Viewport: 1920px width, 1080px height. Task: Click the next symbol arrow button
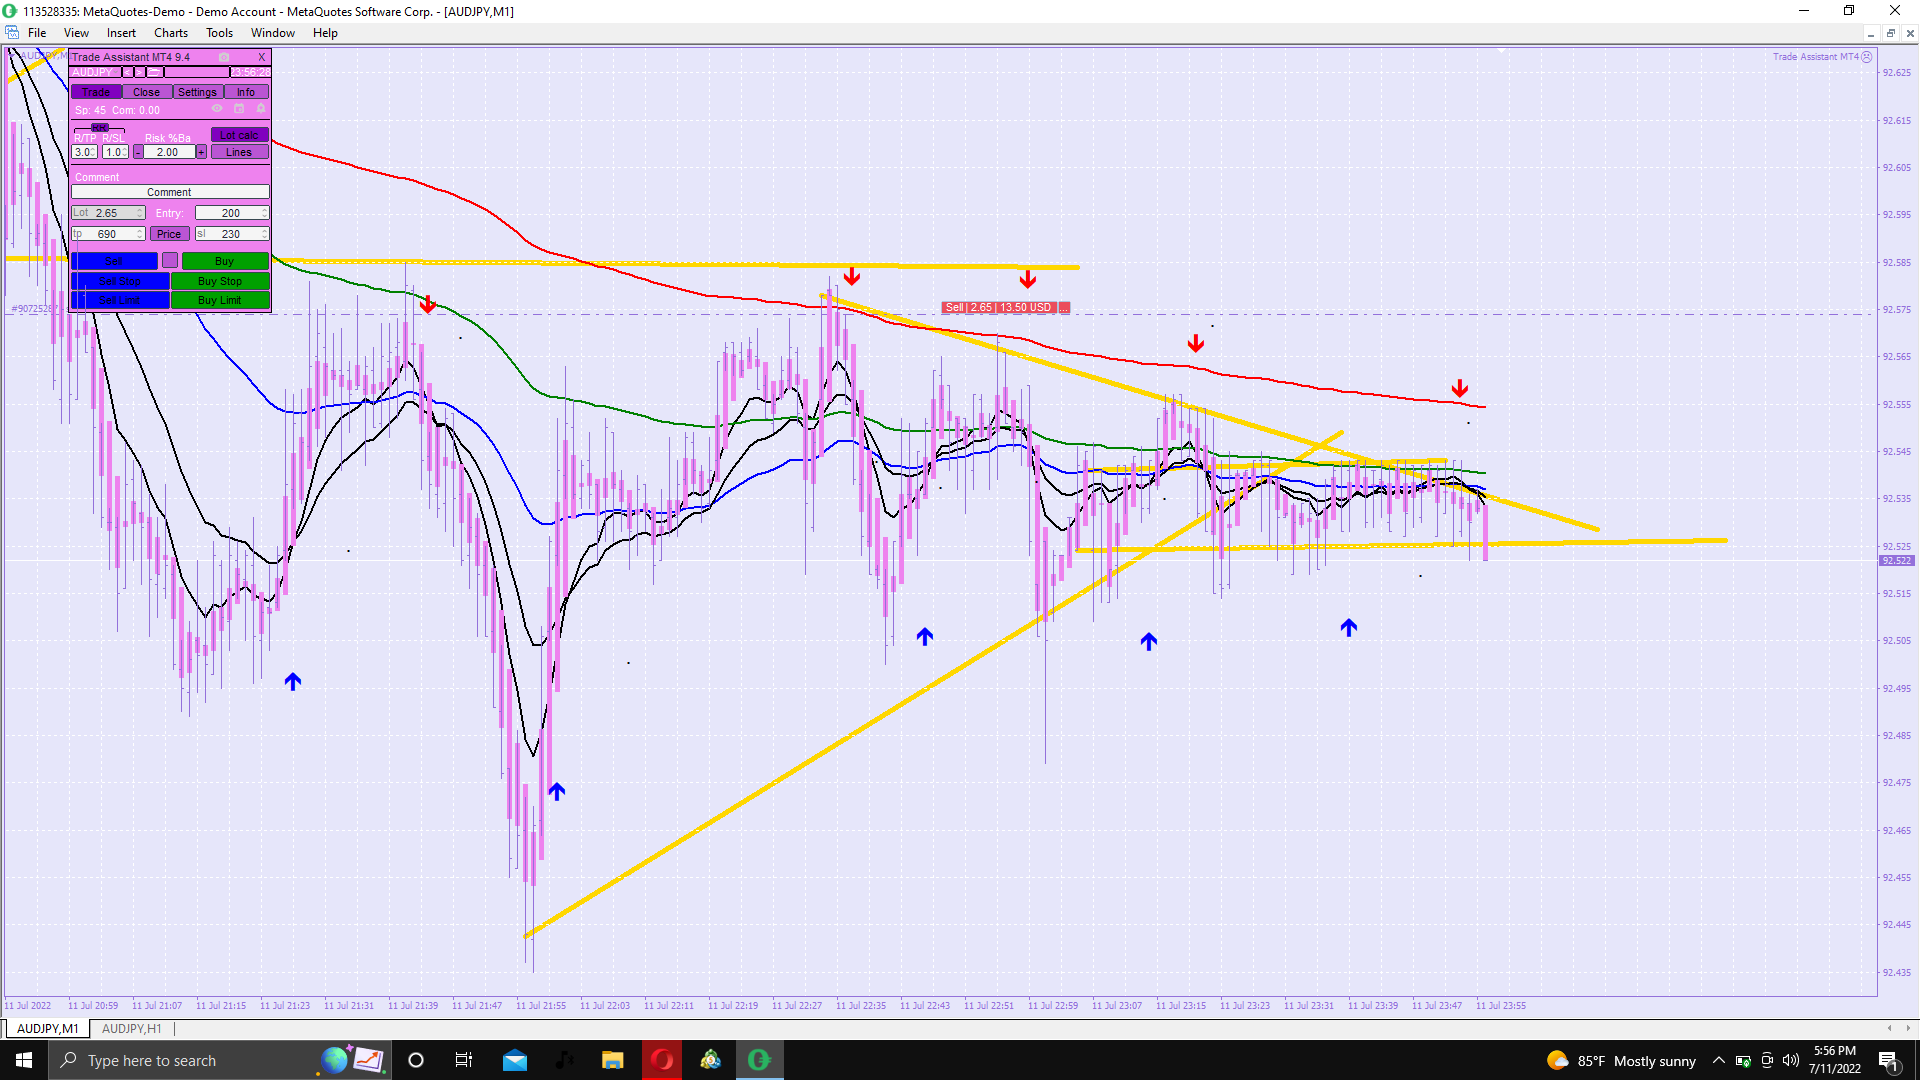tap(139, 72)
